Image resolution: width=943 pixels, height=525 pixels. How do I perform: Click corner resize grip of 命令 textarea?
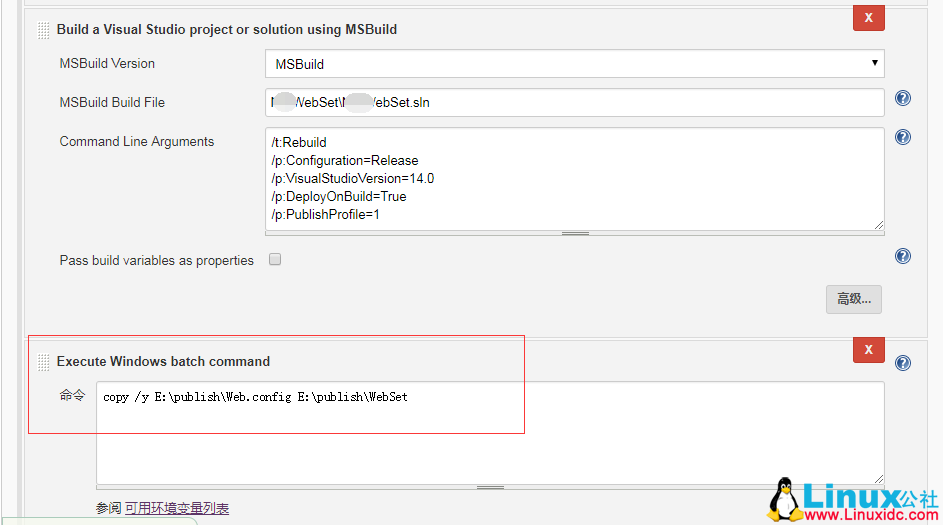click(x=879, y=479)
